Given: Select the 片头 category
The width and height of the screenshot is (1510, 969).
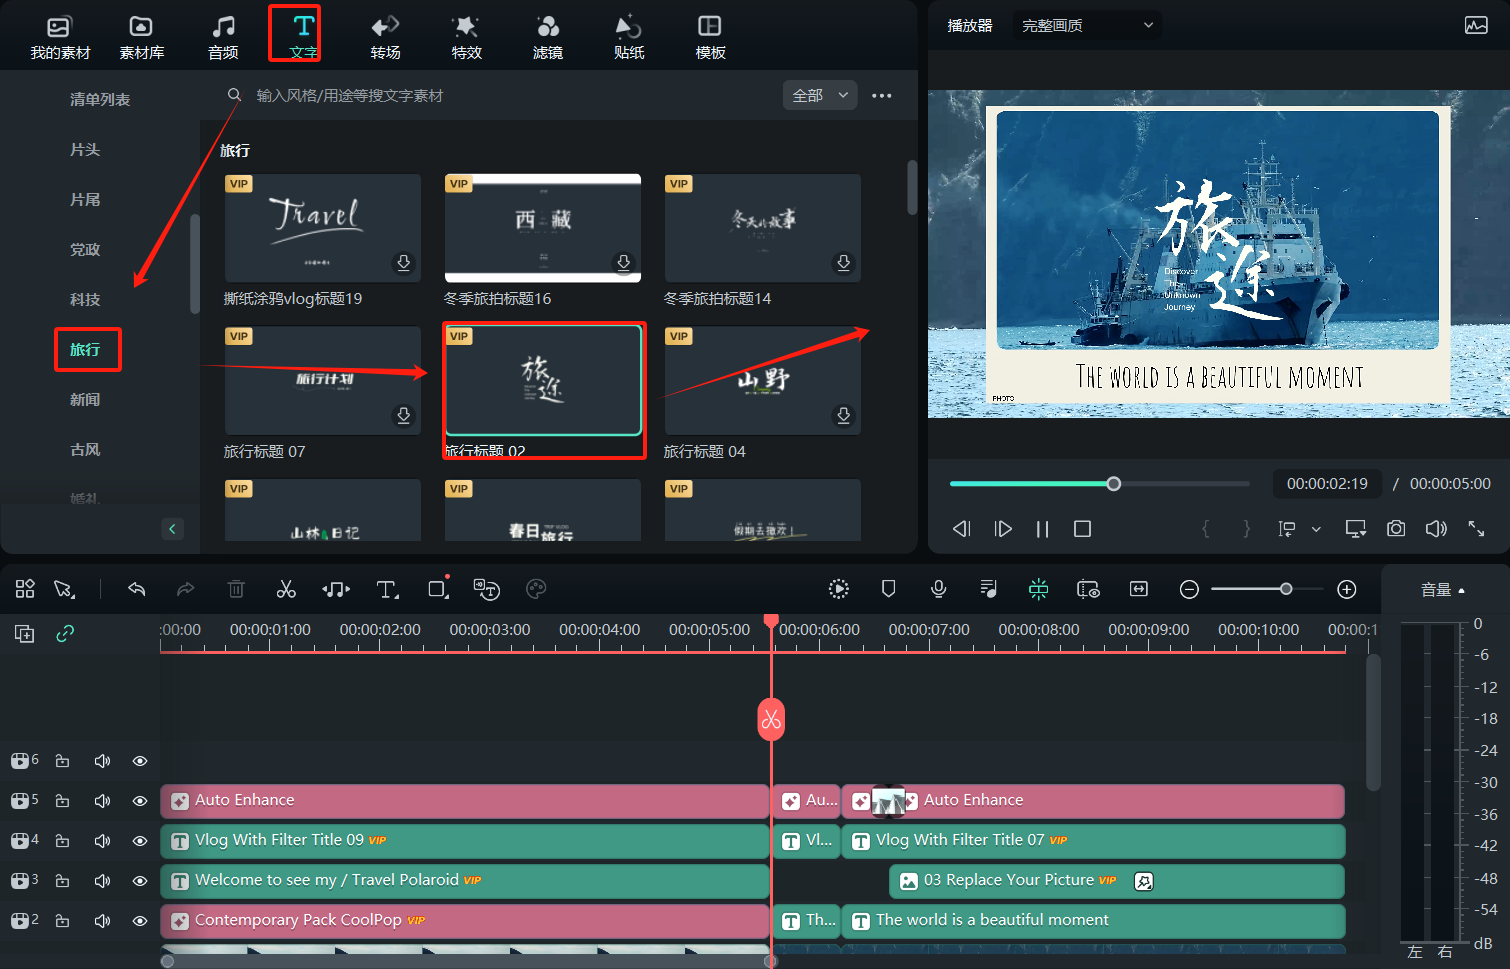Looking at the screenshot, I should pyautogui.click(x=85, y=150).
